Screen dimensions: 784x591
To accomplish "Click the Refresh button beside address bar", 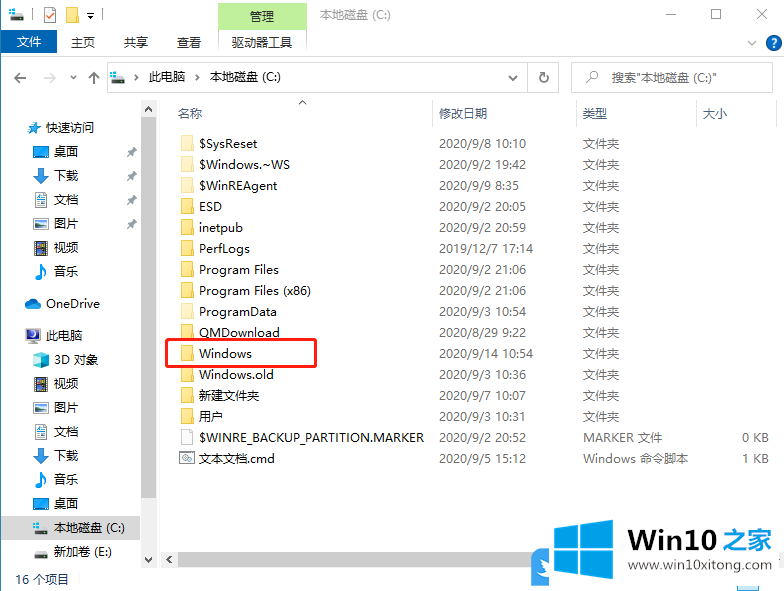I will (x=543, y=77).
